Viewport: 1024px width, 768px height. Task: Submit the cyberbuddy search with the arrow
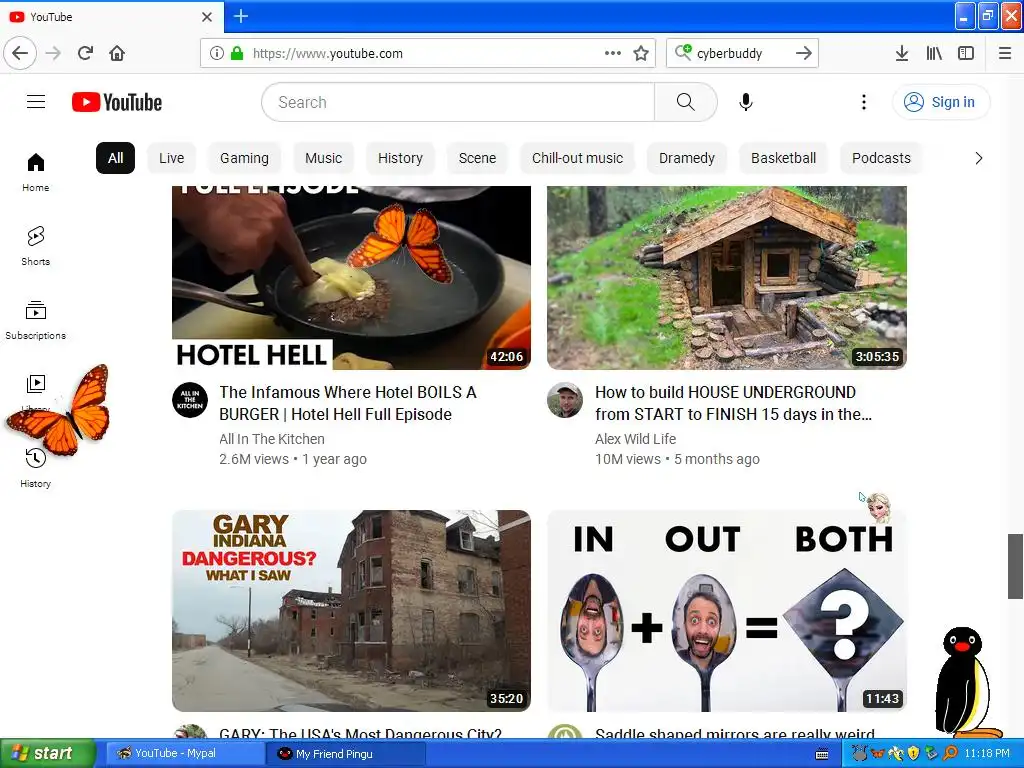tap(804, 53)
